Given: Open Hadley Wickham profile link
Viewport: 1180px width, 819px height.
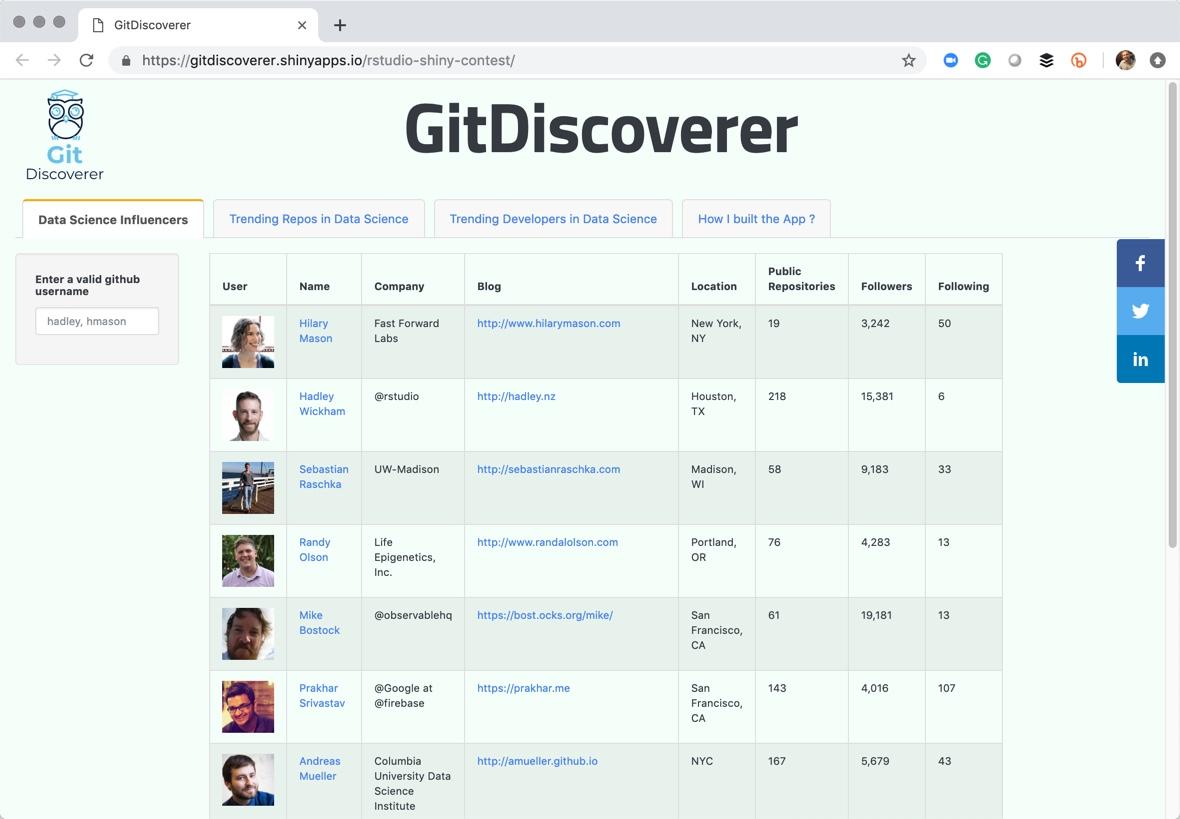Looking at the screenshot, I should pyautogui.click(x=322, y=404).
